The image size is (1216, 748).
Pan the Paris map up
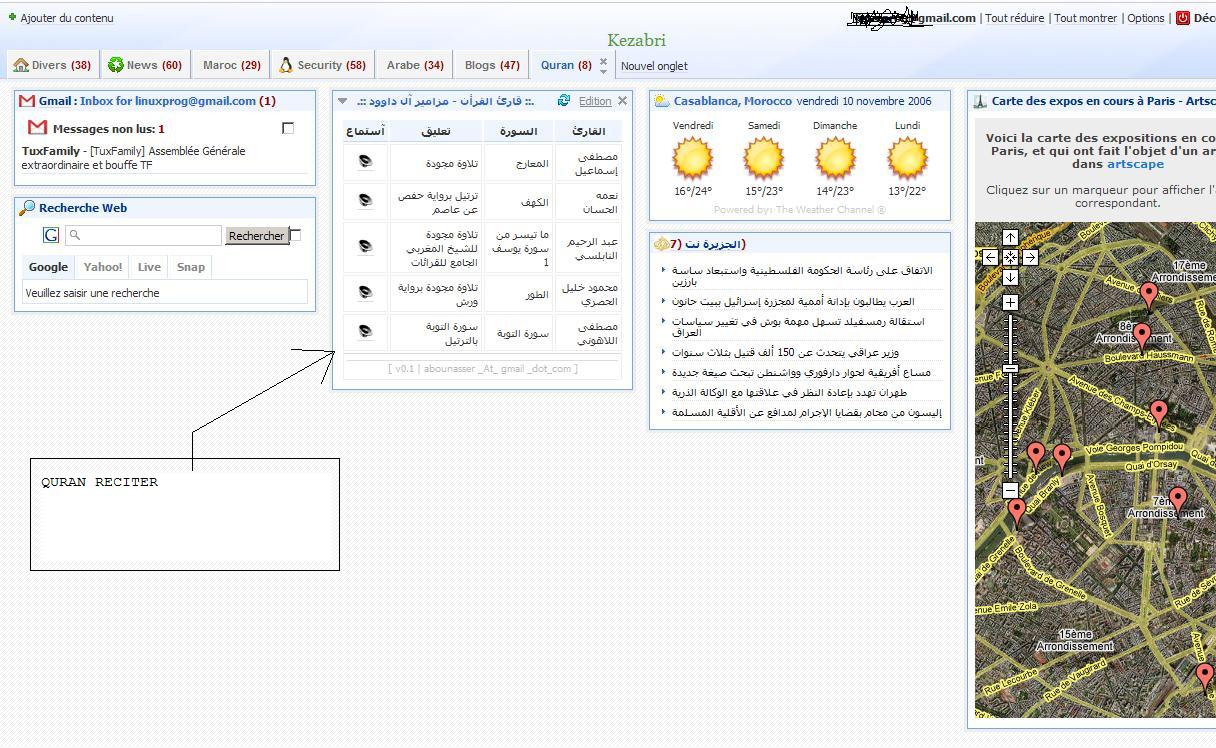(x=1010, y=237)
